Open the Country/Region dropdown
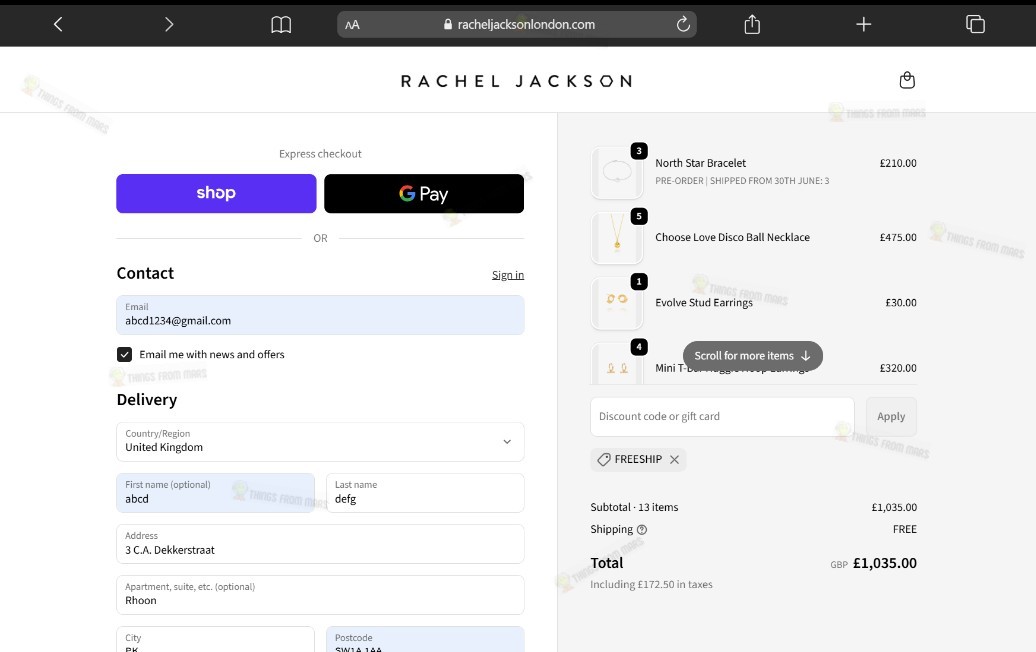This screenshot has height=652, width=1036. pos(320,442)
